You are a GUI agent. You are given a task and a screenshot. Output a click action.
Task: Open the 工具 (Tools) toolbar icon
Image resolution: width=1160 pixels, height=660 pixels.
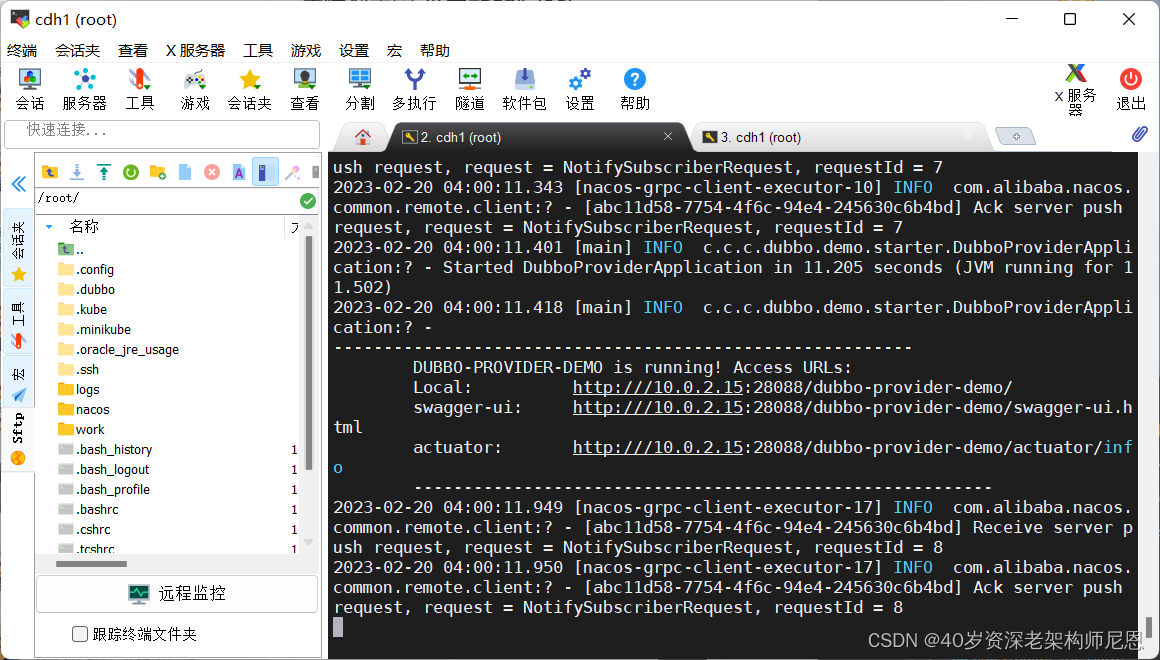(x=139, y=89)
